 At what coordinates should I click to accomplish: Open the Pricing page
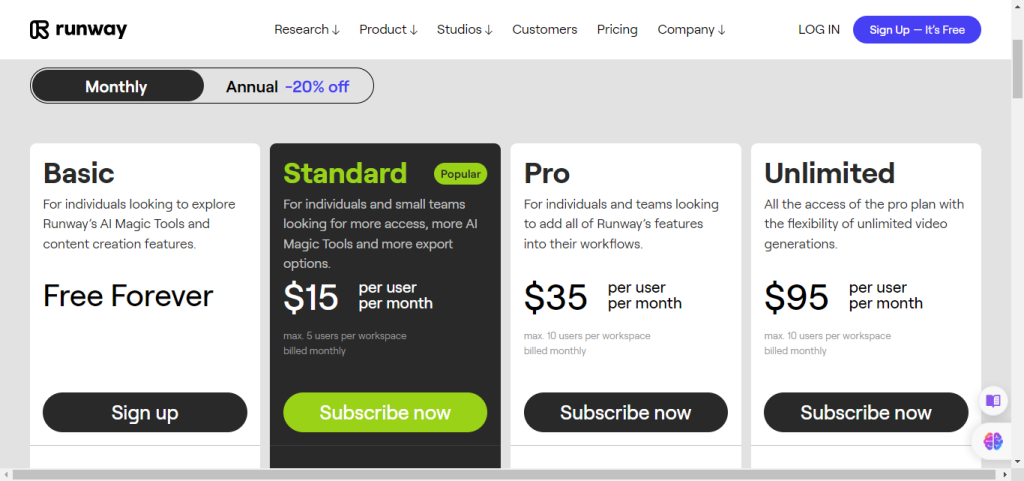coord(617,30)
